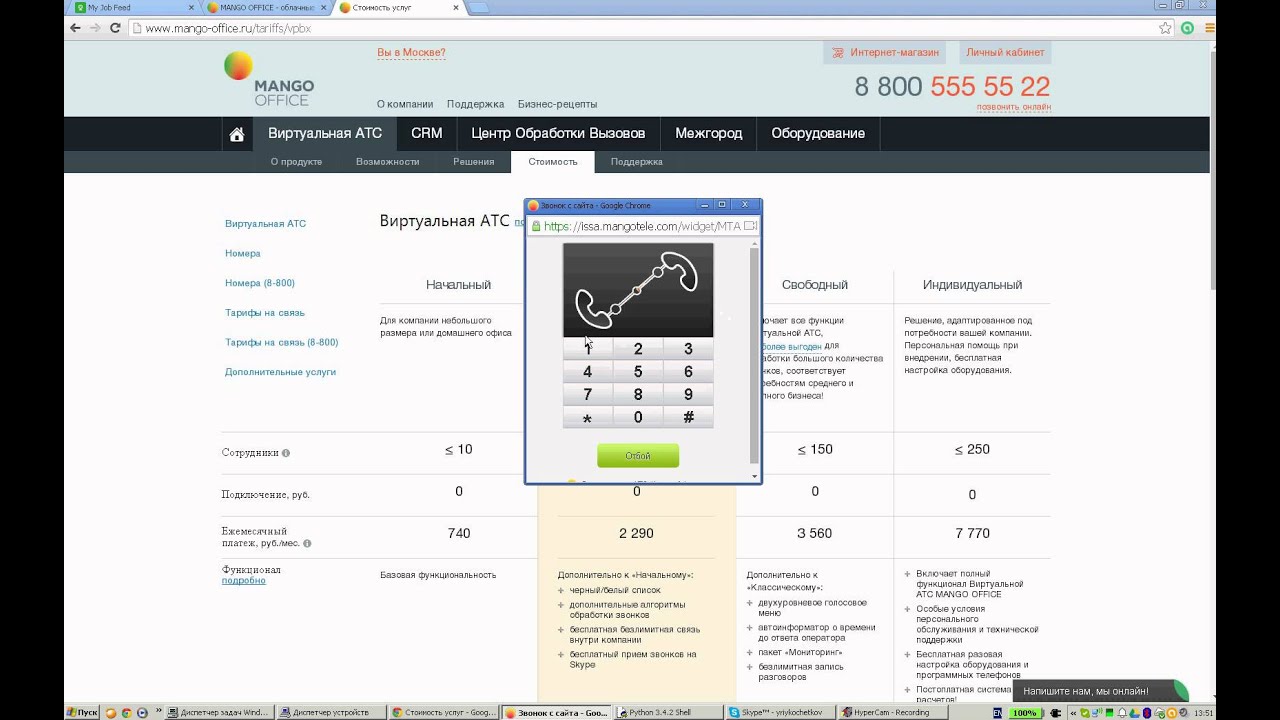
Task: Click the green extension icon in toolbar
Action: point(1188,28)
